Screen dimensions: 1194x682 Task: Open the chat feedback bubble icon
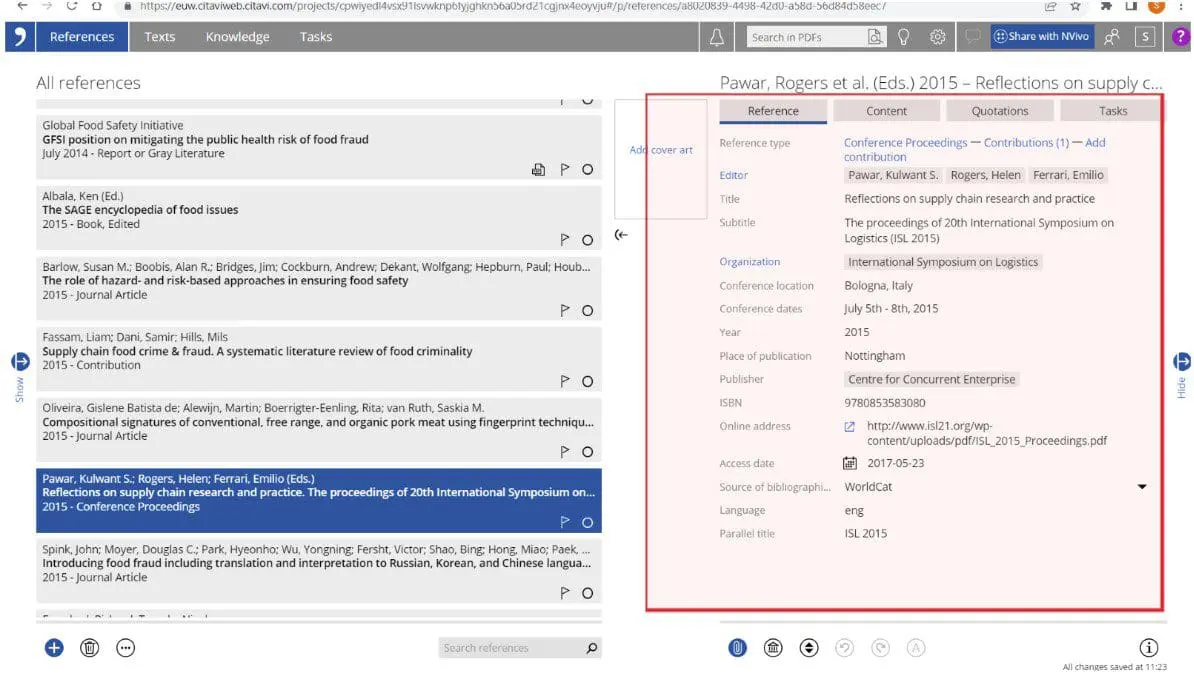(x=972, y=36)
